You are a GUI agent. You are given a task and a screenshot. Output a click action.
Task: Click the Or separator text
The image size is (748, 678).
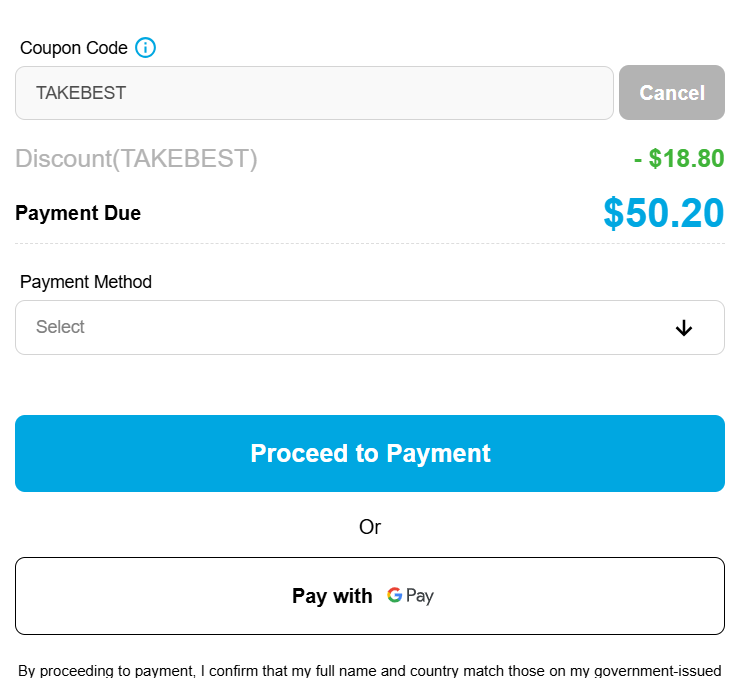(x=370, y=527)
